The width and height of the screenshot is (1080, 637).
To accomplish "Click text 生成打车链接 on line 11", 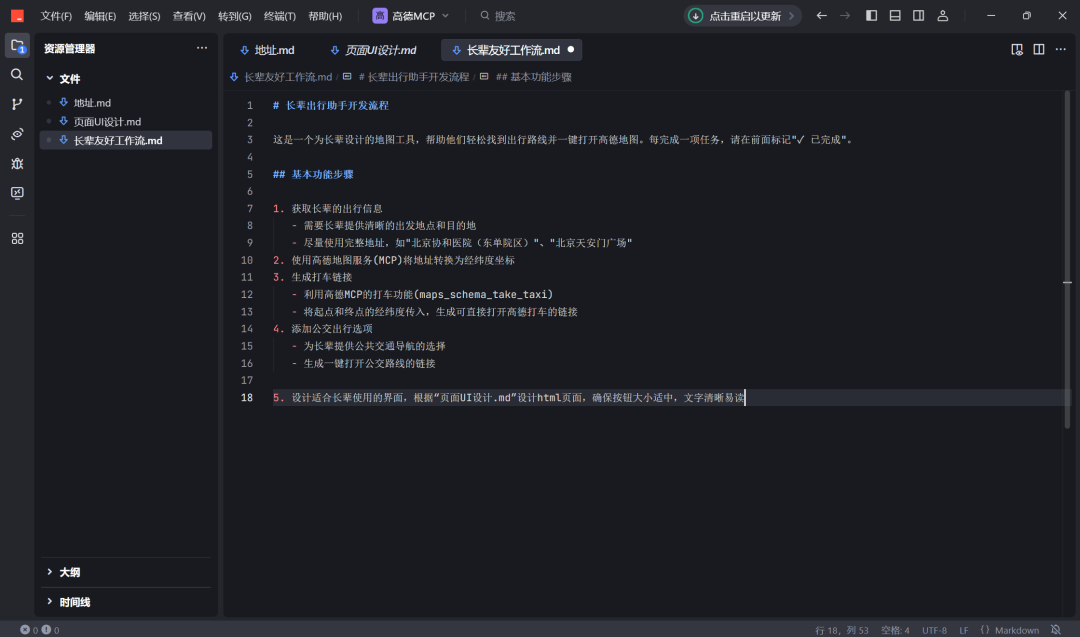I will tap(322, 277).
